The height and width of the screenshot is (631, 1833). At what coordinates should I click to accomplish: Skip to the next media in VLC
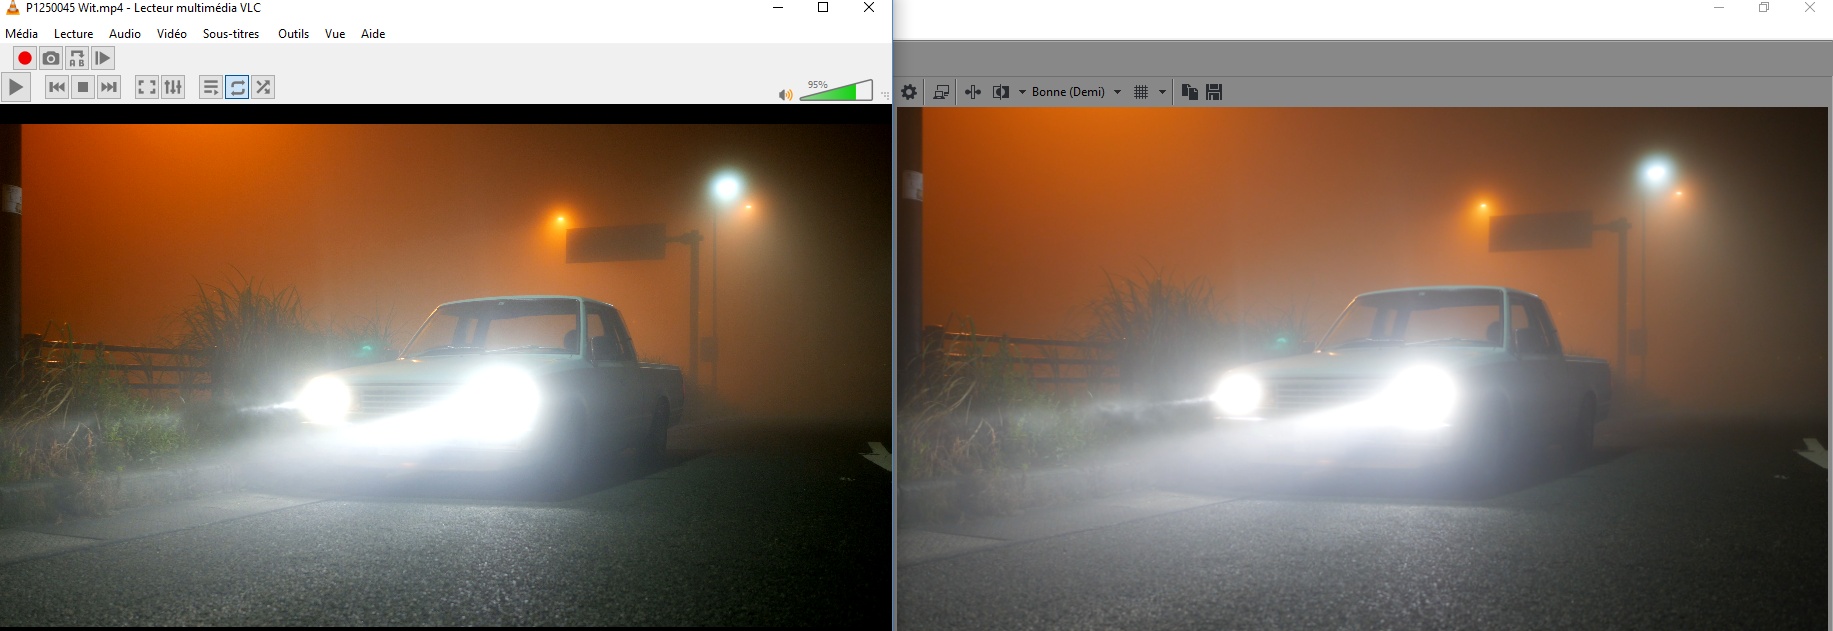109,87
